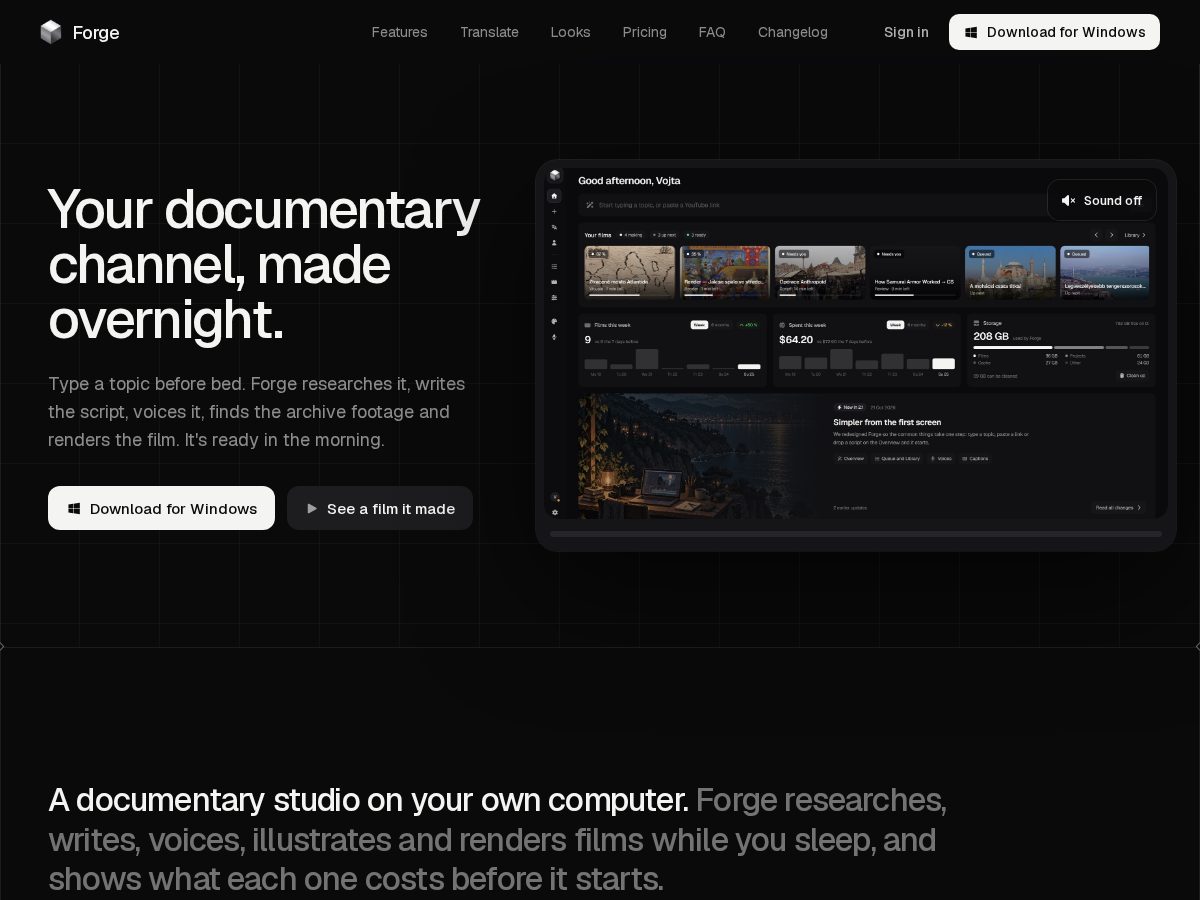
Task: Open the Features section link
Action: click(x=399, y=32)
